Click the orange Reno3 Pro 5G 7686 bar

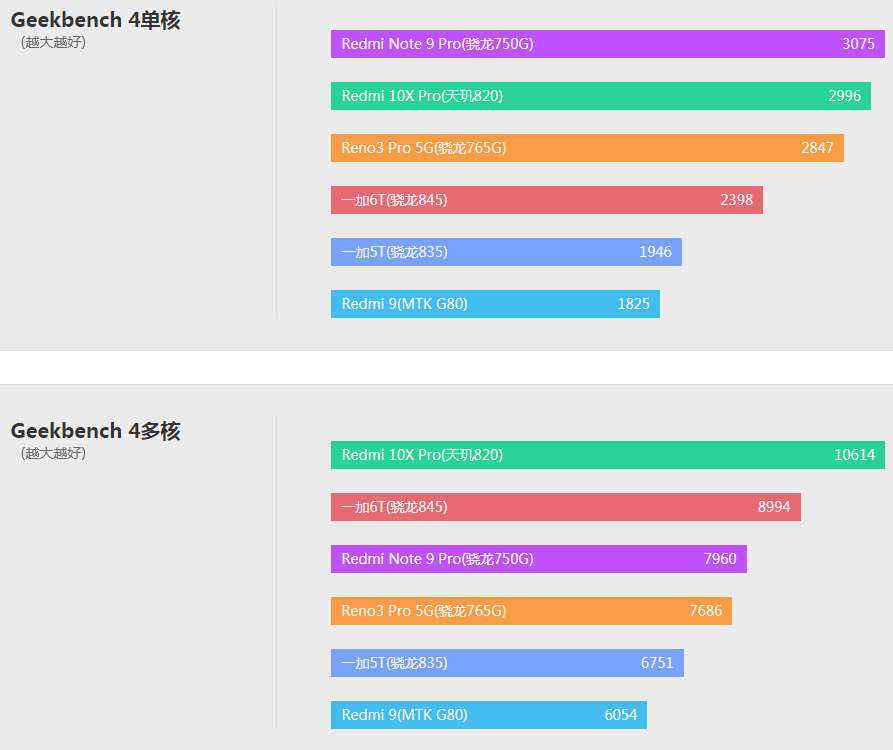[x=531, y=611]
